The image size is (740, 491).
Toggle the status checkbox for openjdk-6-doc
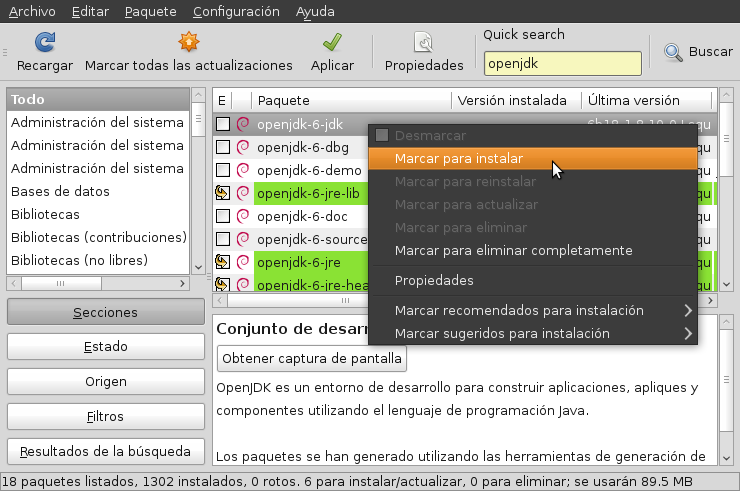(223, 216)
